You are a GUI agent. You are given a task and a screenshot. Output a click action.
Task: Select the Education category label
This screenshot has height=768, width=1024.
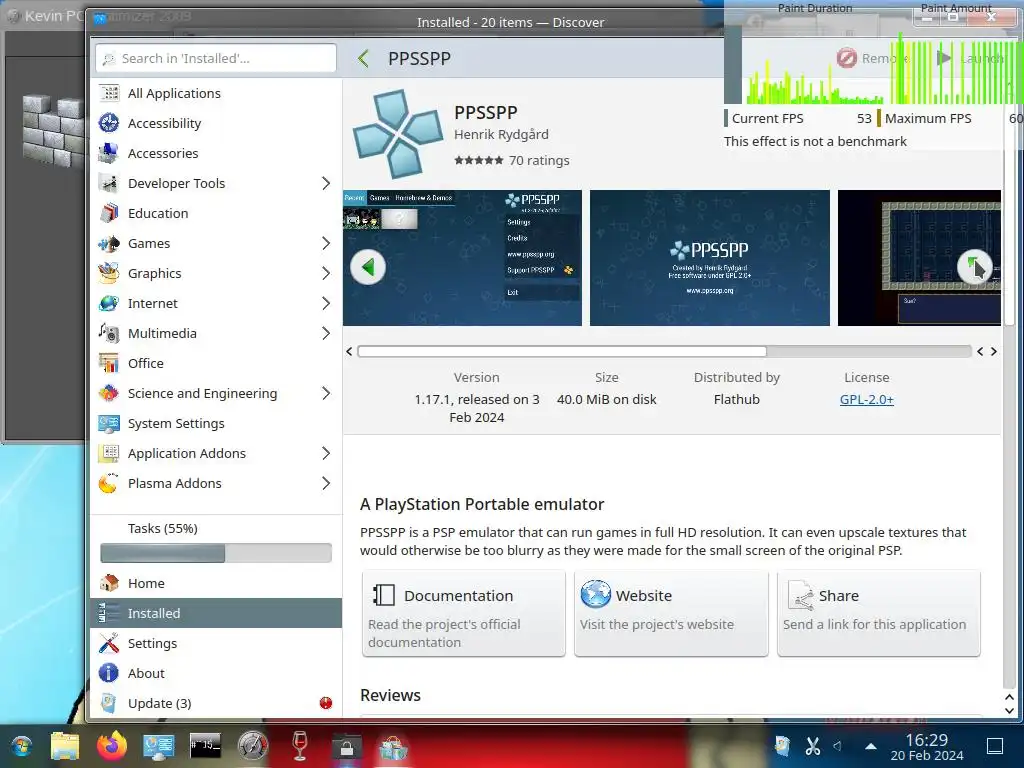158,214
